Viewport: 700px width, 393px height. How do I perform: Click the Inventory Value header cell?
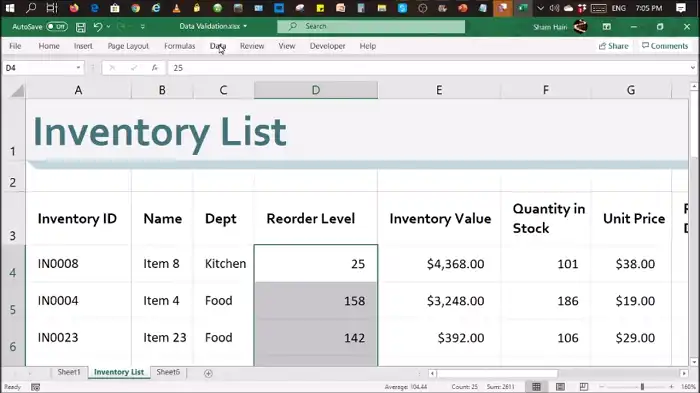pos(439,218)
